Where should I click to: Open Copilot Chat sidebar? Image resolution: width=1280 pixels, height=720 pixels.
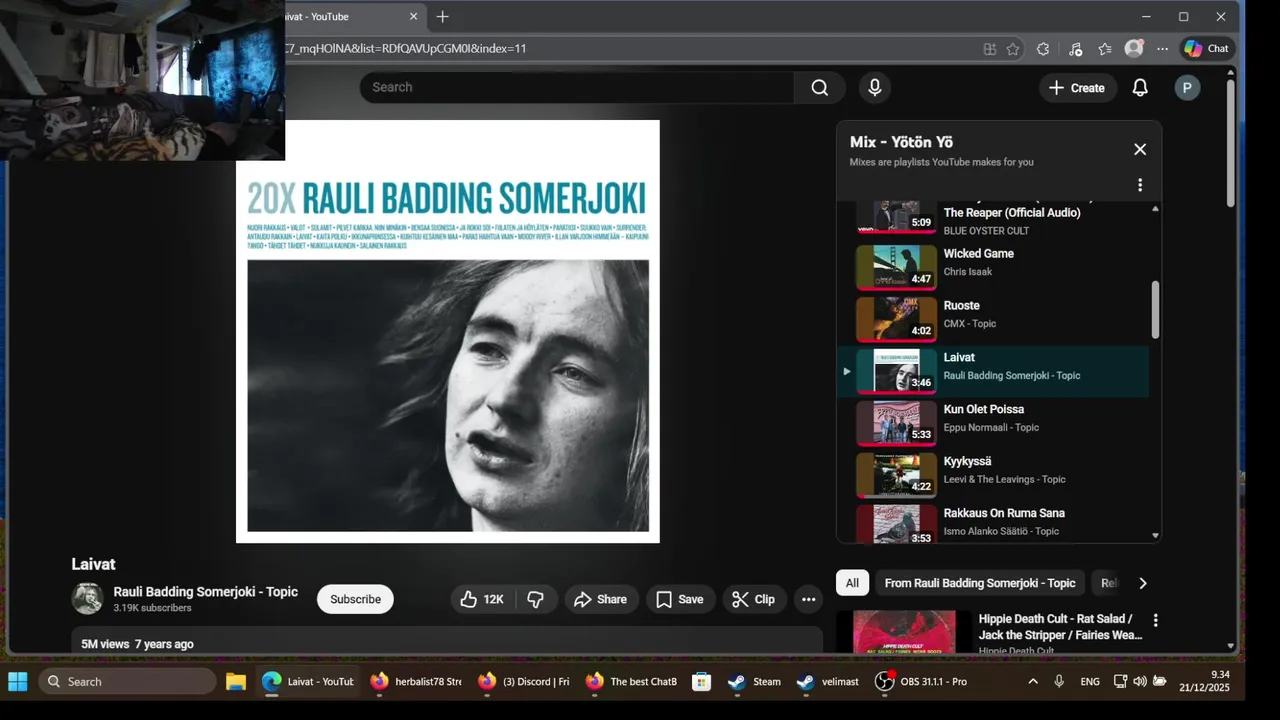(1206, 48)
